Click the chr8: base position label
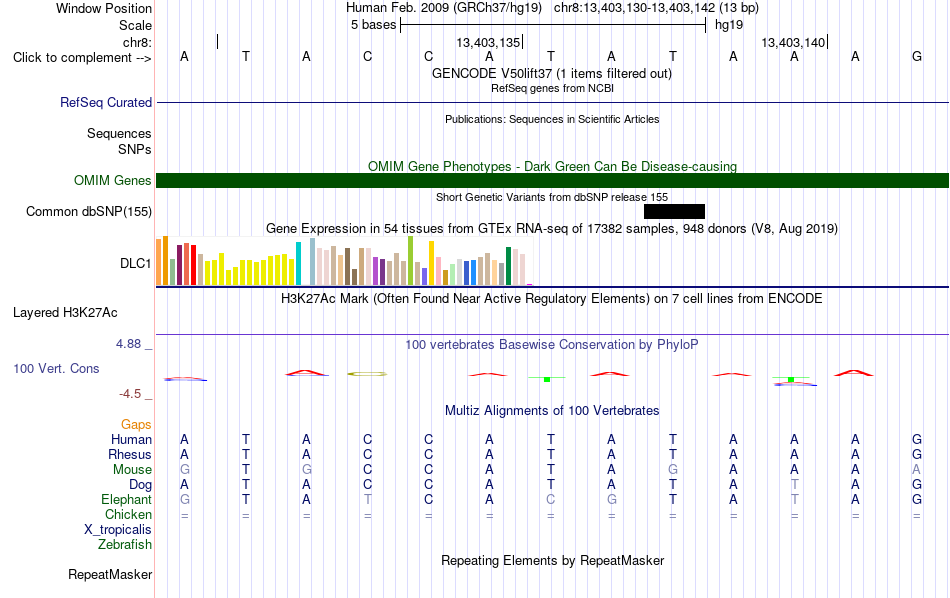The width and height of the screenshot is (950, 598). pyautogui.click(x=137, y=42)
